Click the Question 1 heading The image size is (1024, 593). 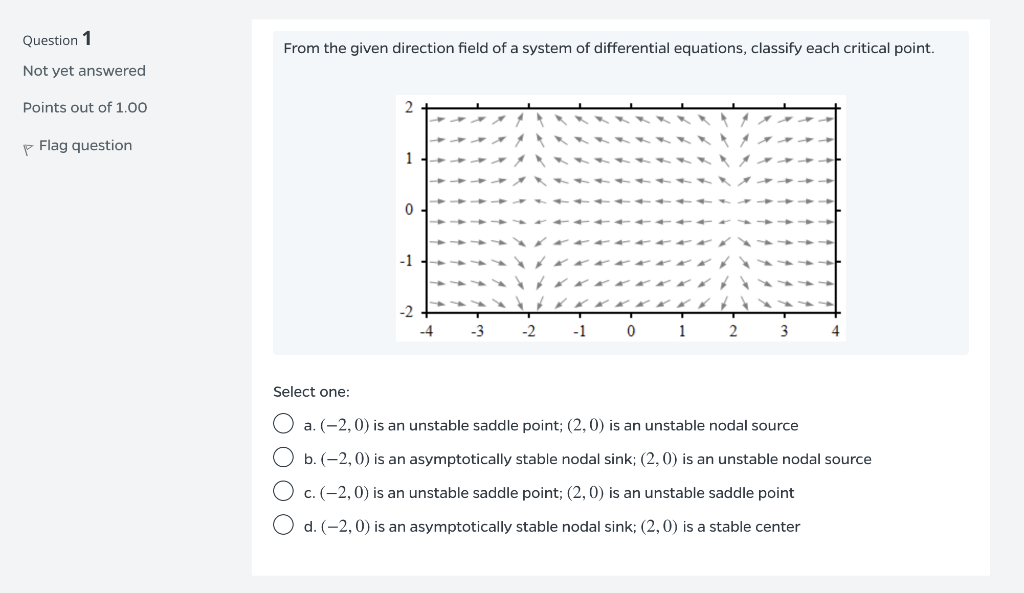(55, 40)
